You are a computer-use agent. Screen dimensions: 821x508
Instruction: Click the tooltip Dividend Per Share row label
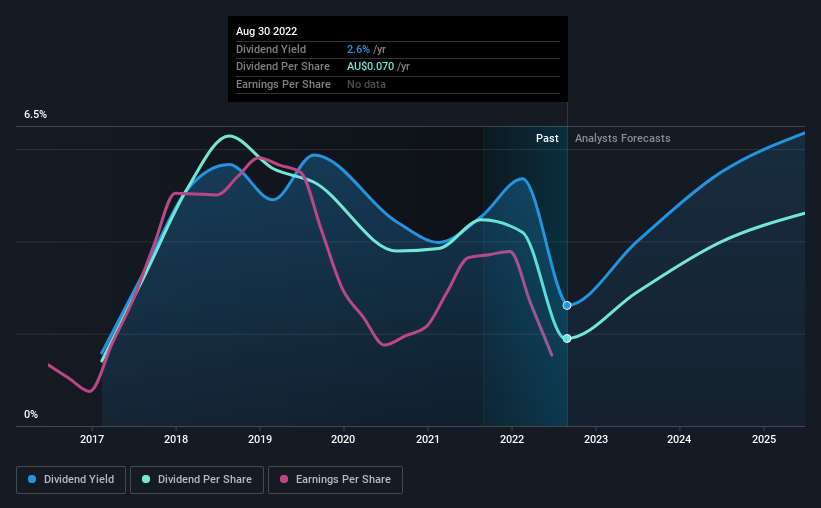283,67
